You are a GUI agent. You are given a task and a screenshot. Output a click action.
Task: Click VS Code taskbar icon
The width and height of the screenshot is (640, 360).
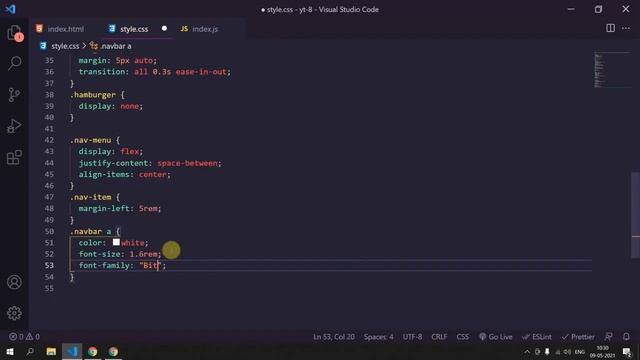72,351
